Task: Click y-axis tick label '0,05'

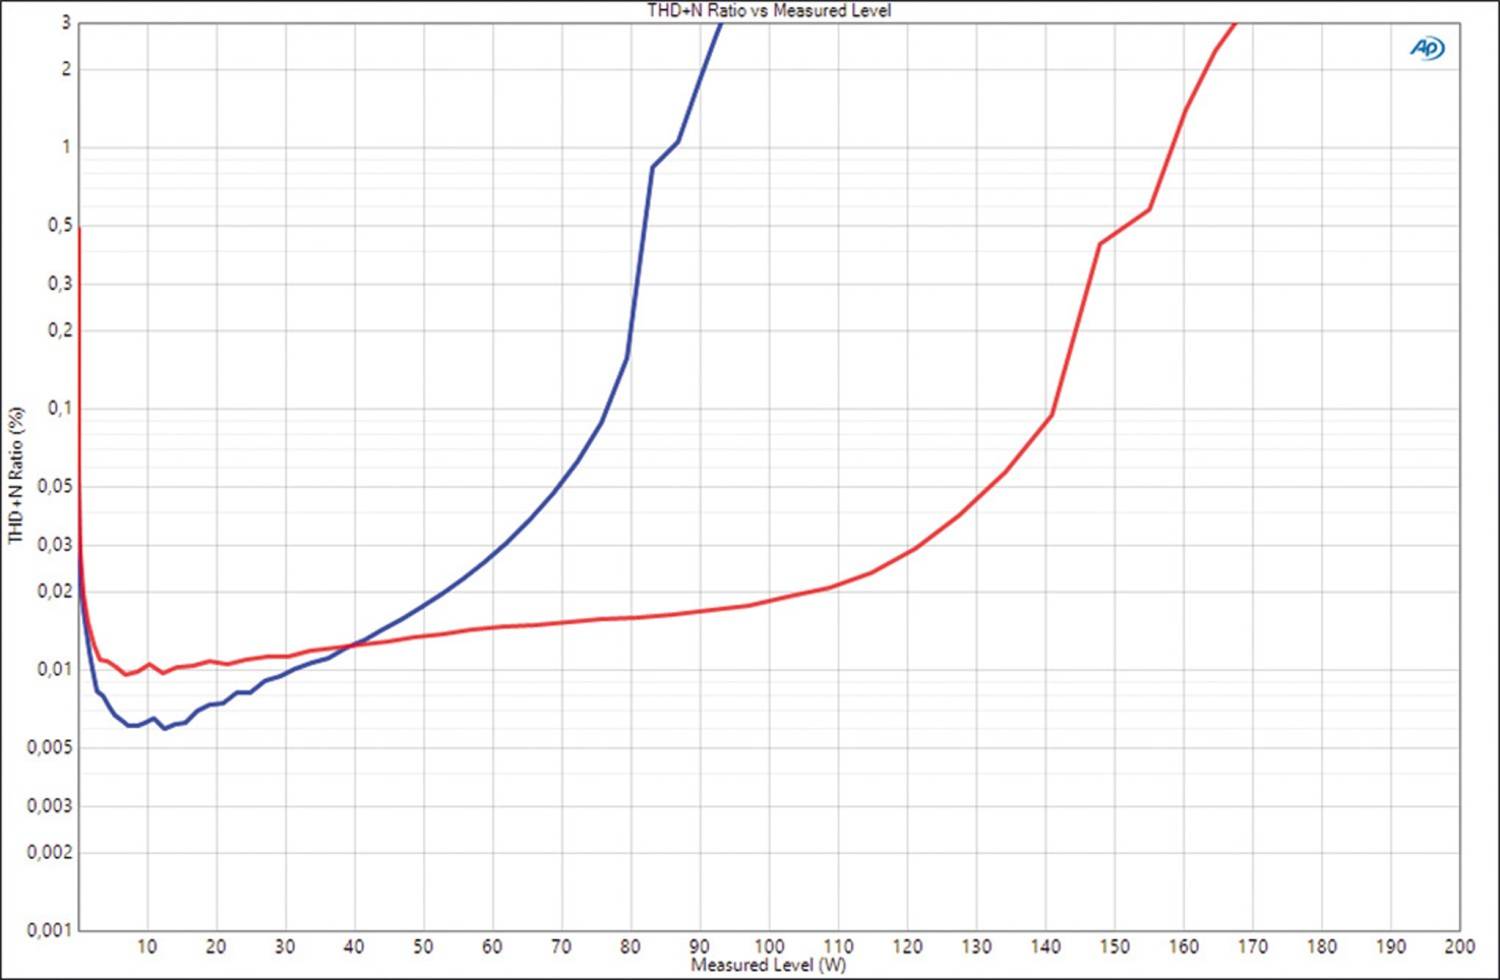Action: coord(54,487)
